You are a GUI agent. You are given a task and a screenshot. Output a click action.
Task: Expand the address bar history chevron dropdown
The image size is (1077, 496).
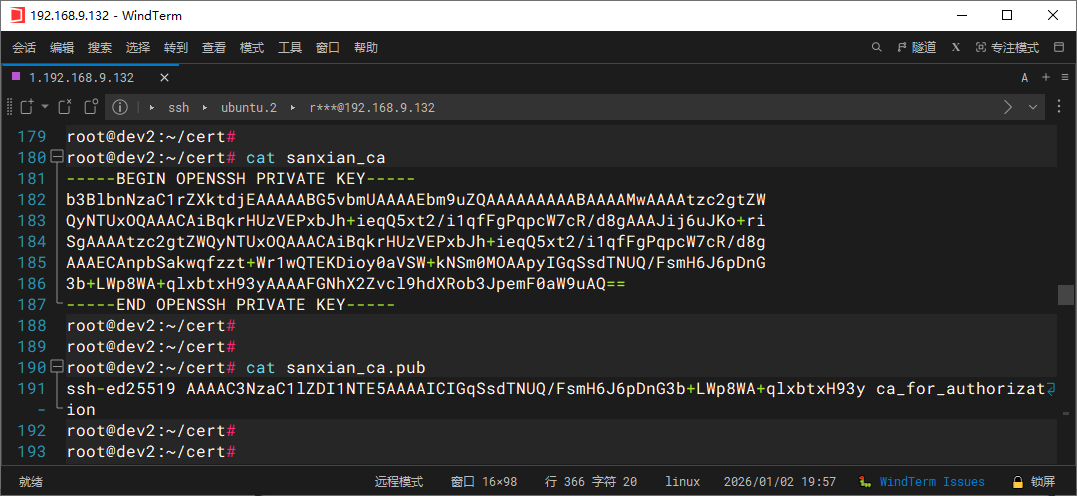pyautogui.click(x=1033, y=107)
